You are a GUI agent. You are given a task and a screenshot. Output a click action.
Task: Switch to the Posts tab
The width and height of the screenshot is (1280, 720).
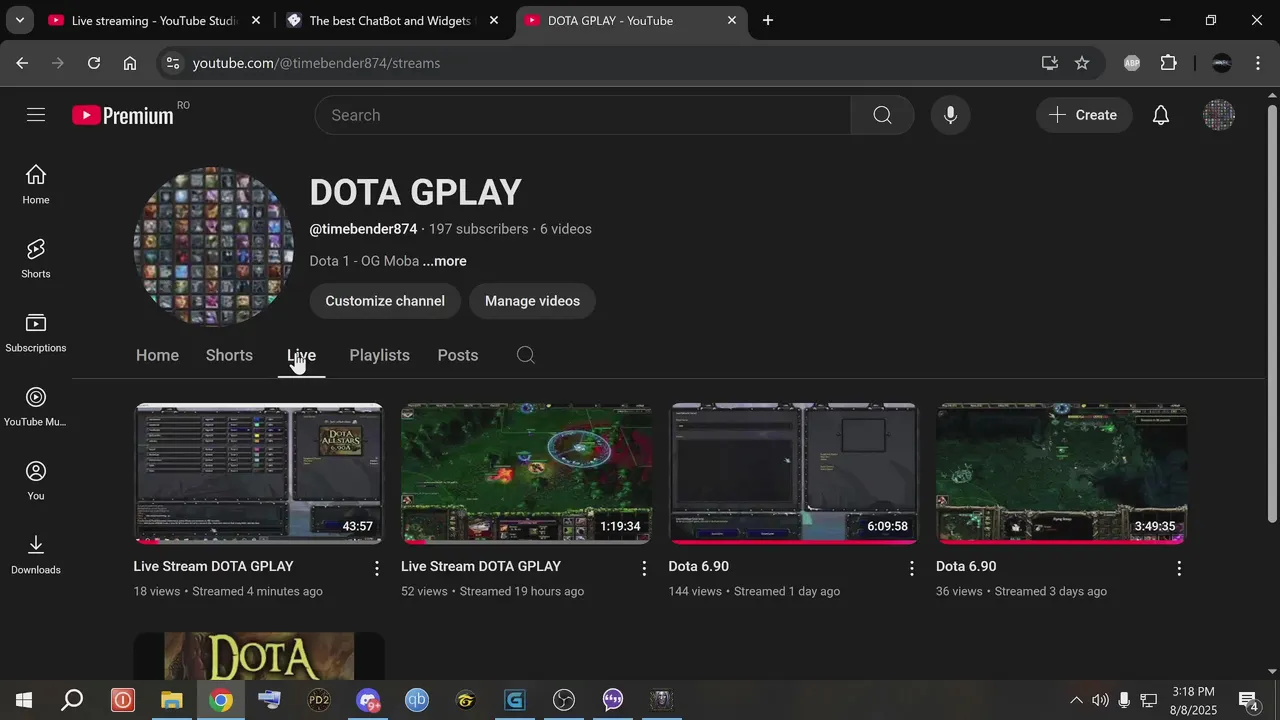458,355
